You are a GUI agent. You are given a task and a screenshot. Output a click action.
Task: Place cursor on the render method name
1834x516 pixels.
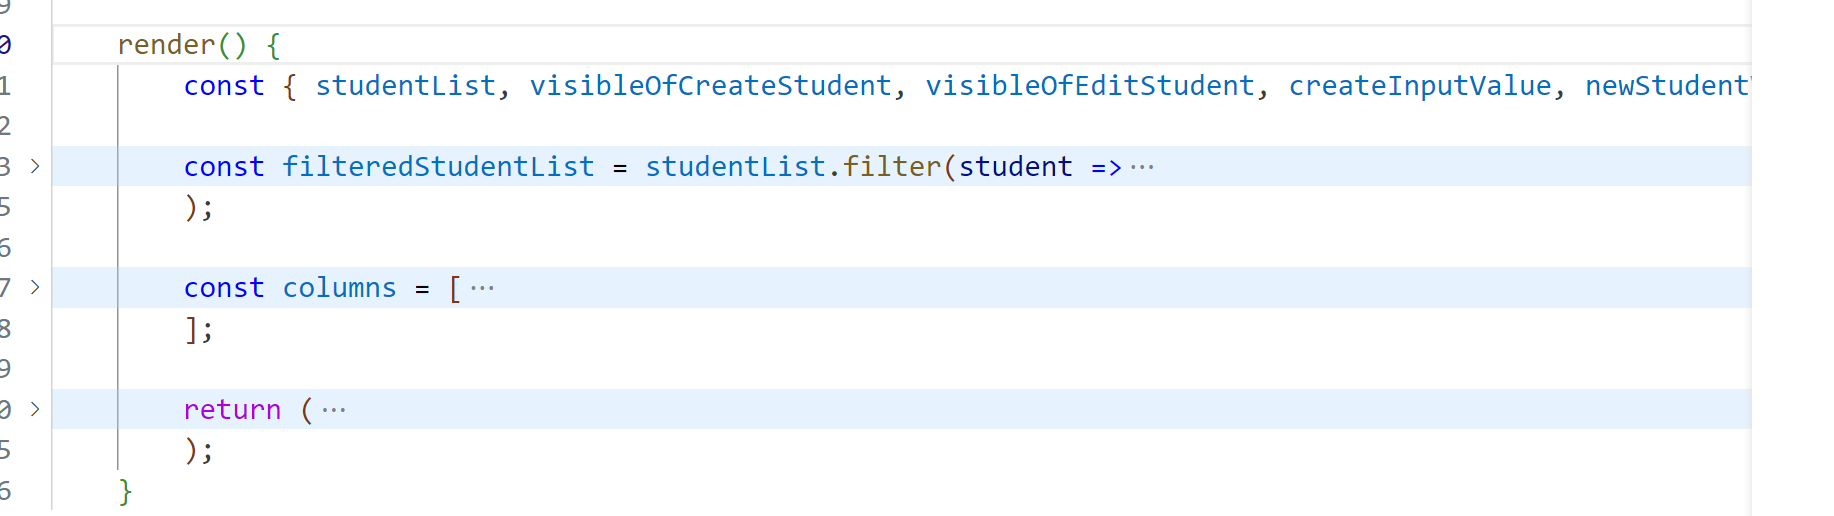(x=166, y=45)
